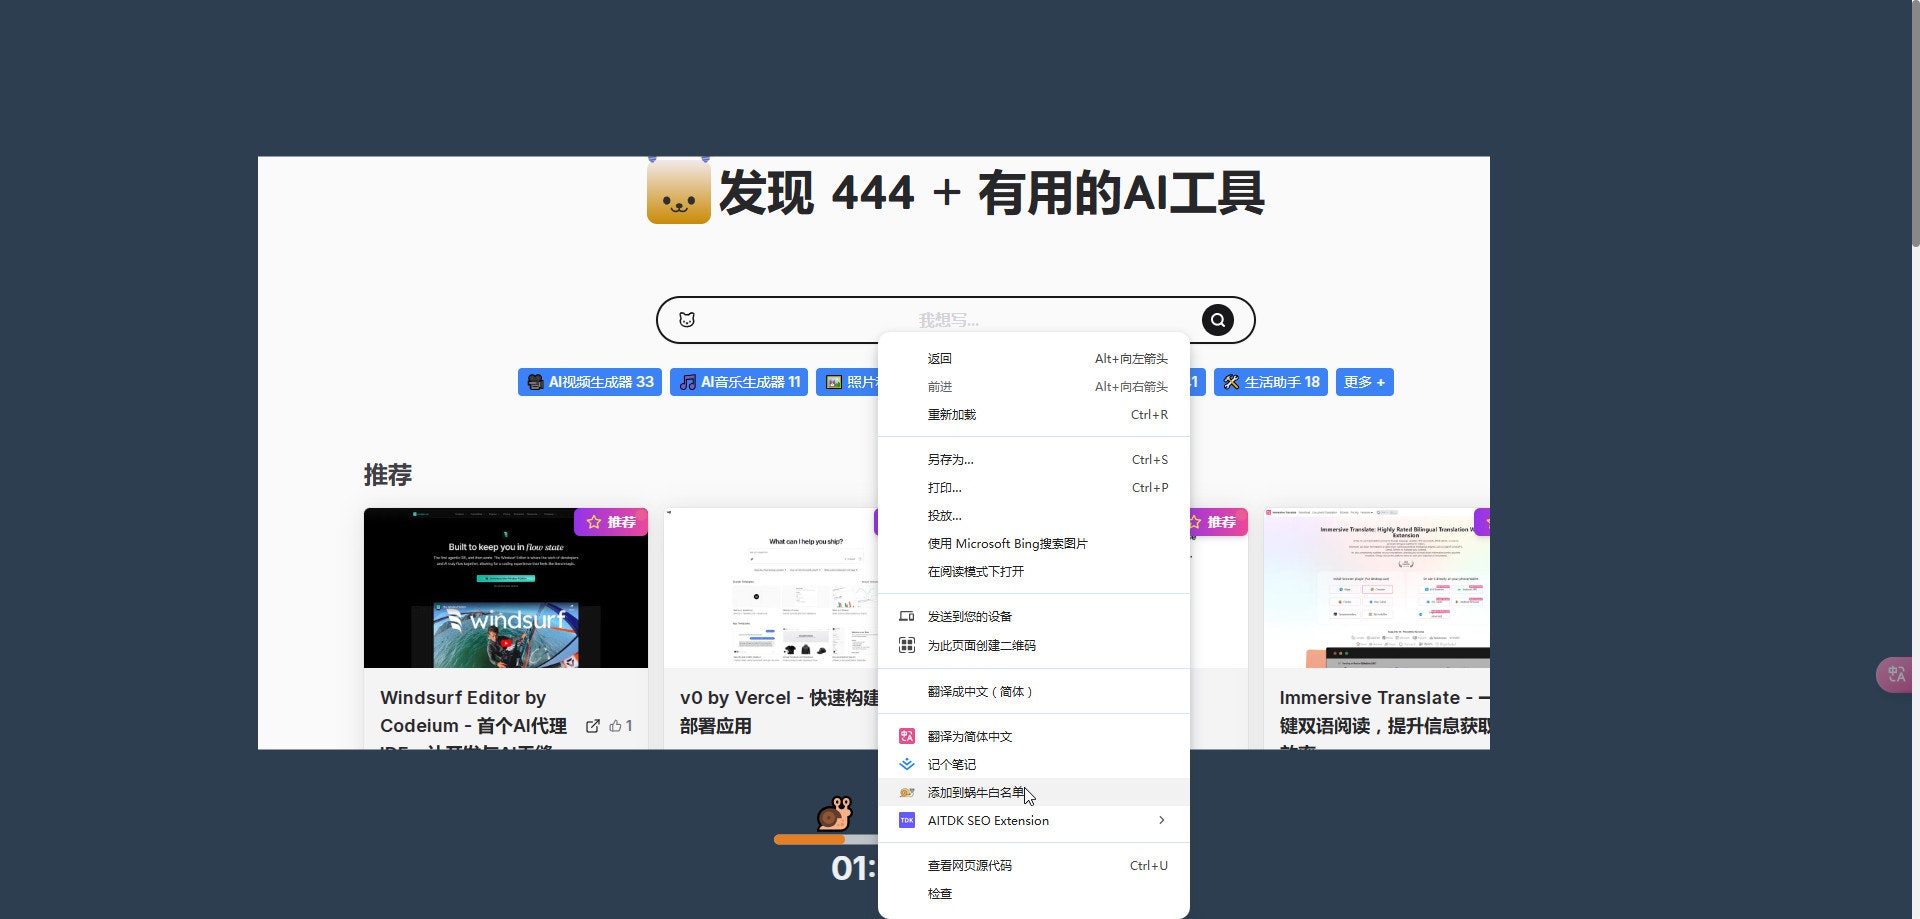The width and height of the screenshot is (1920, 919).
Task: Click the AI音乐生成器 11 tag
Action: coord(739,382)
